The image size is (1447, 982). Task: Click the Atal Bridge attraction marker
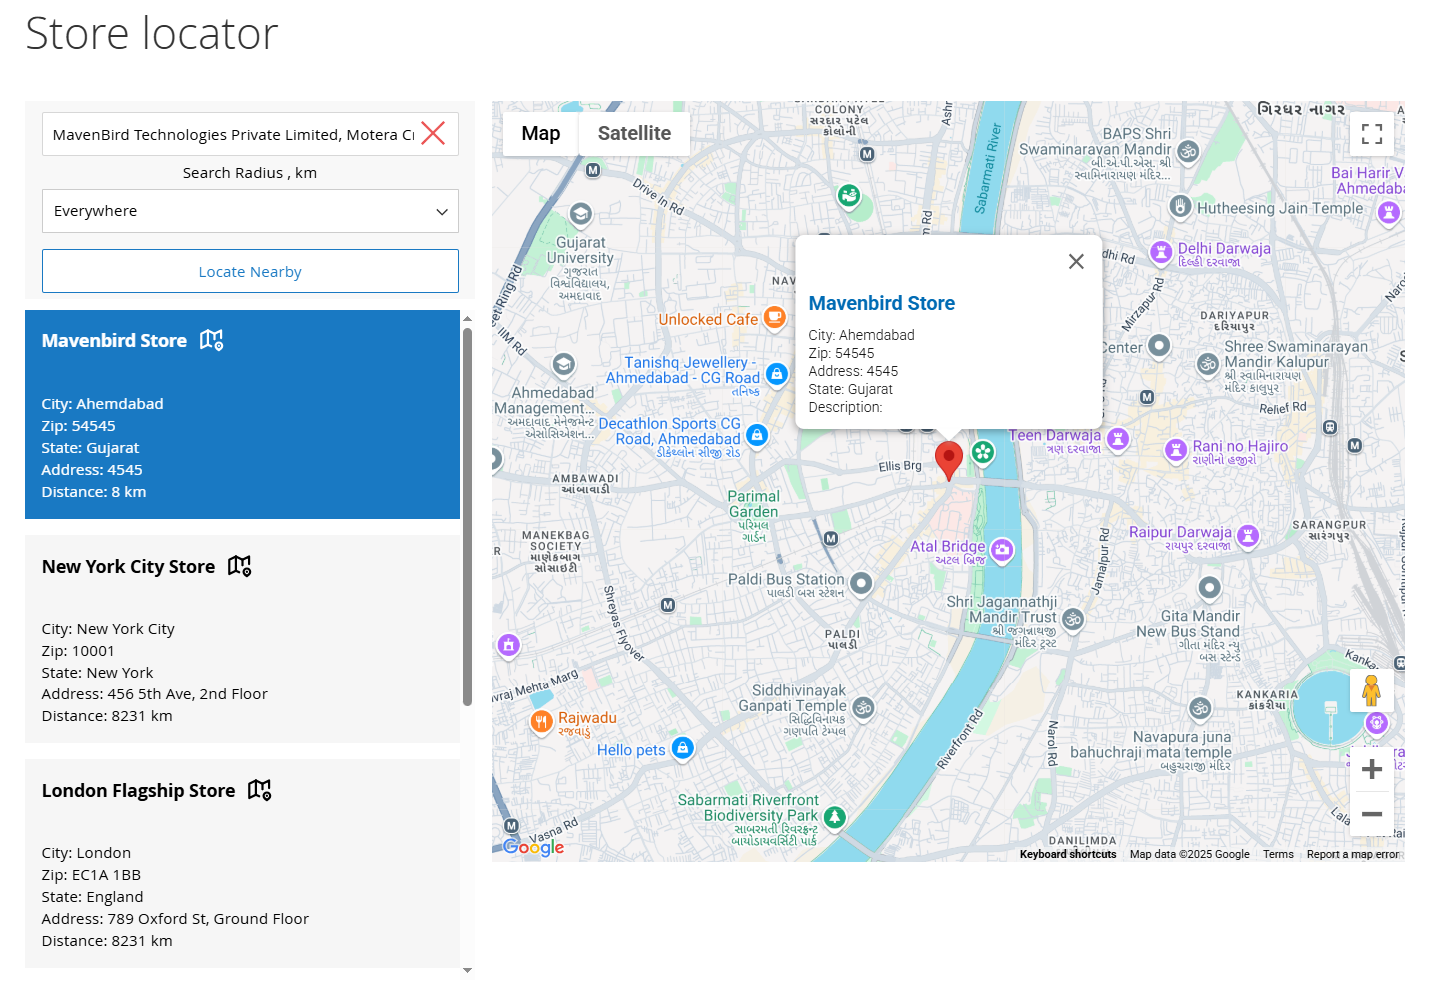point(1002,549)
